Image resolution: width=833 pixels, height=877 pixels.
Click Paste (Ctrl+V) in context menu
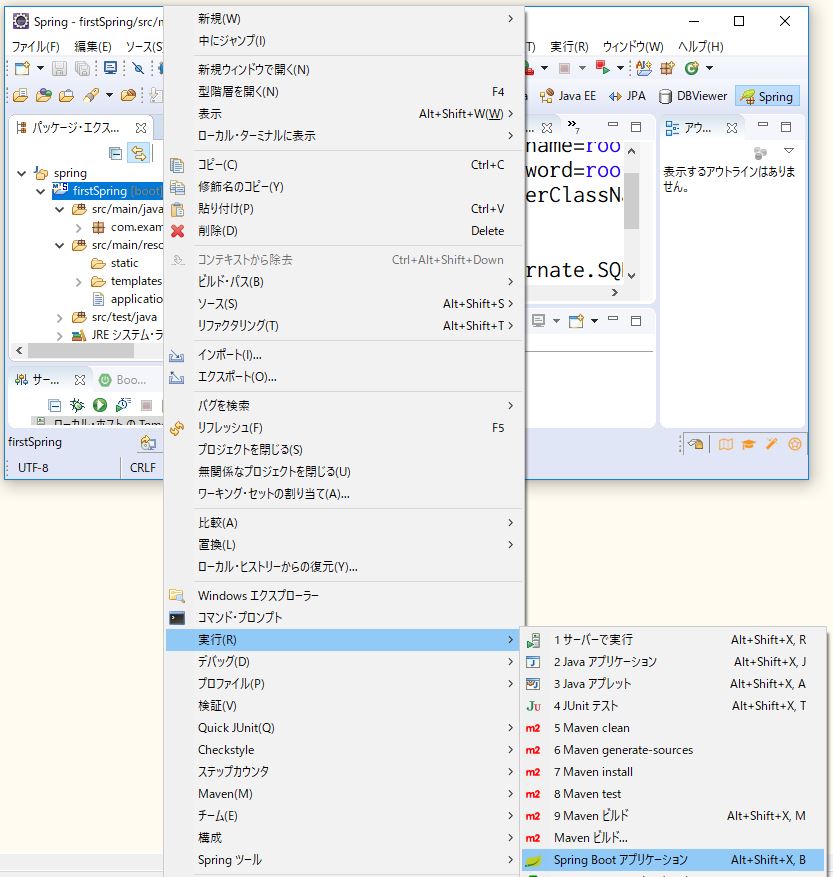[x=344, y=209]
